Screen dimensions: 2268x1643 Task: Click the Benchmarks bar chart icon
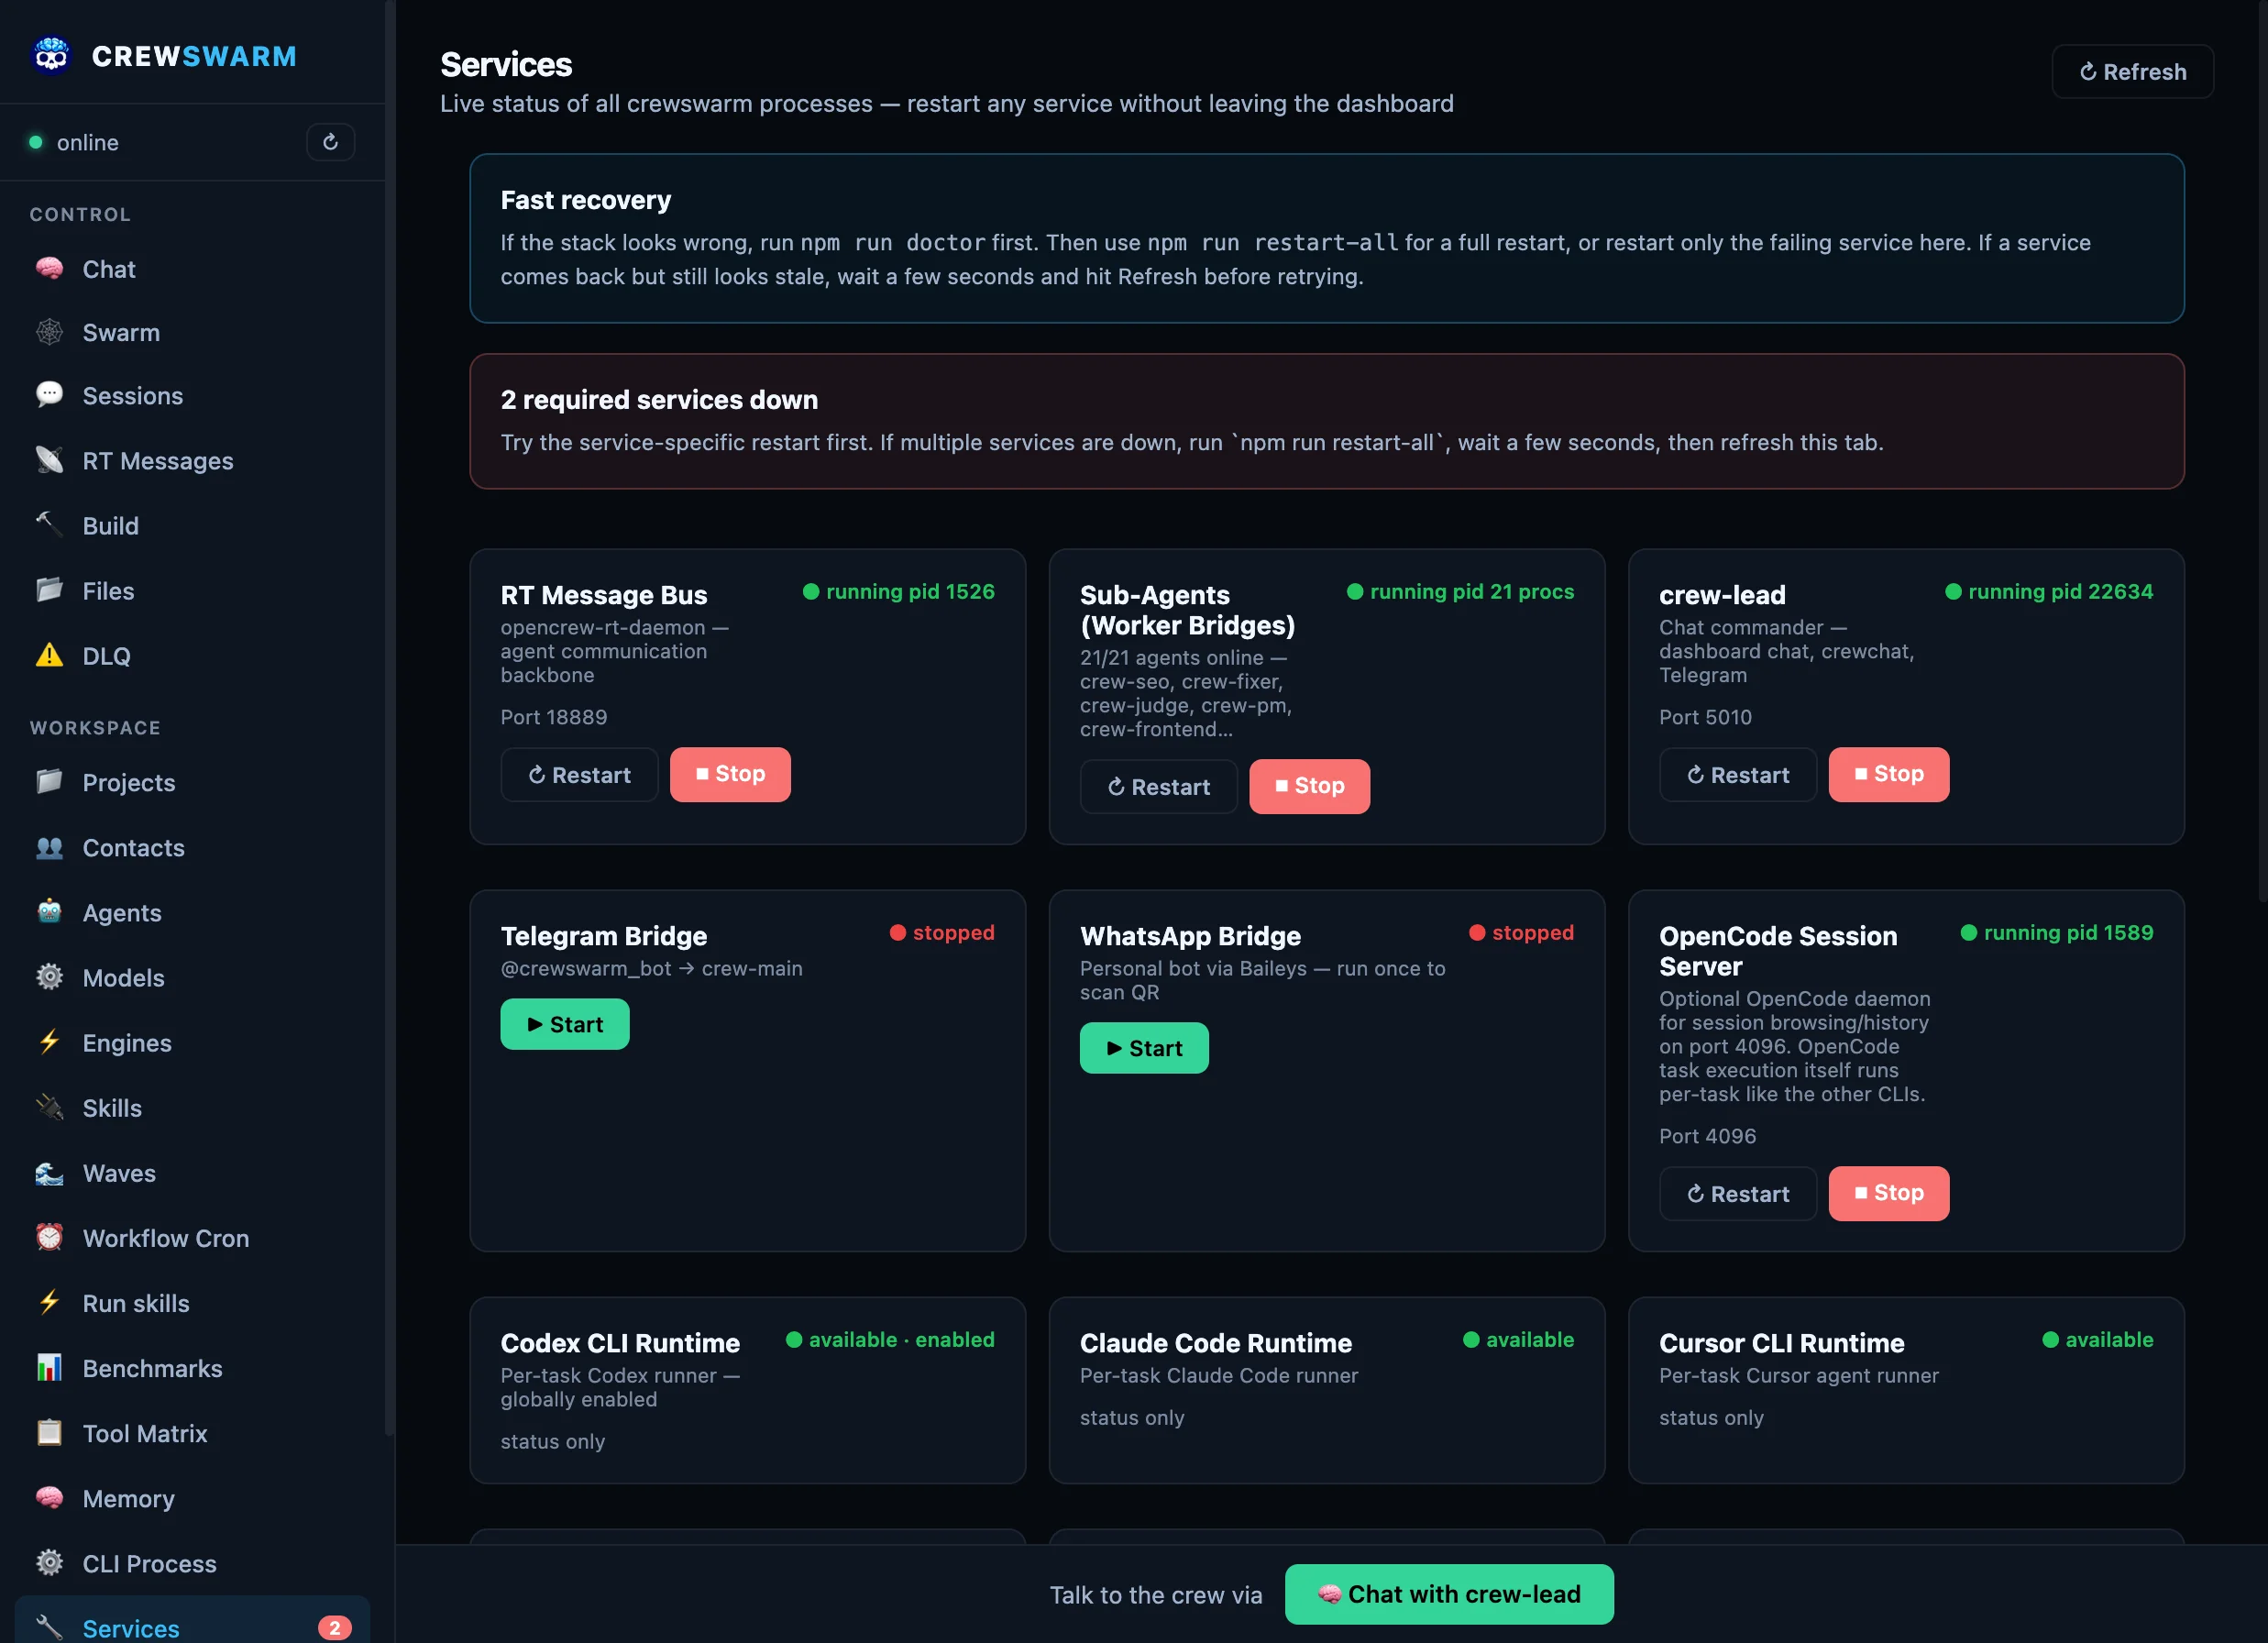tap(49, 1367)
